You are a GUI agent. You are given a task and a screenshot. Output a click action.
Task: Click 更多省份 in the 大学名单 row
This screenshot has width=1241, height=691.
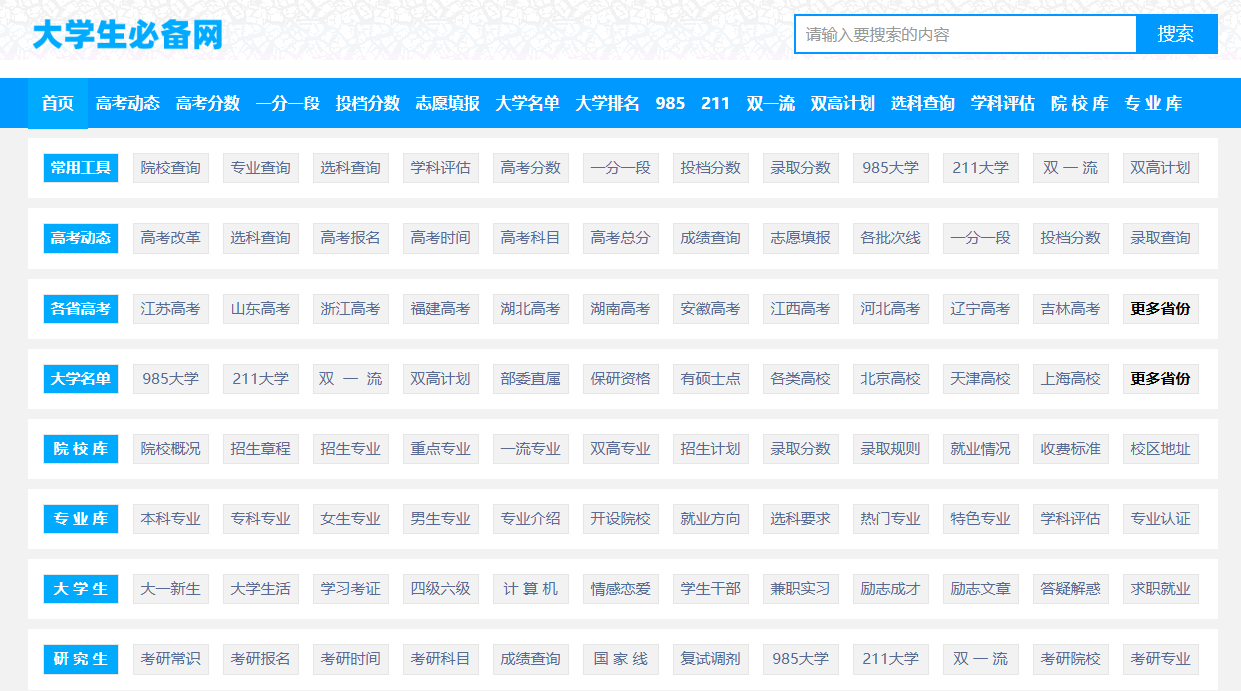click(x=1160, y=379)
